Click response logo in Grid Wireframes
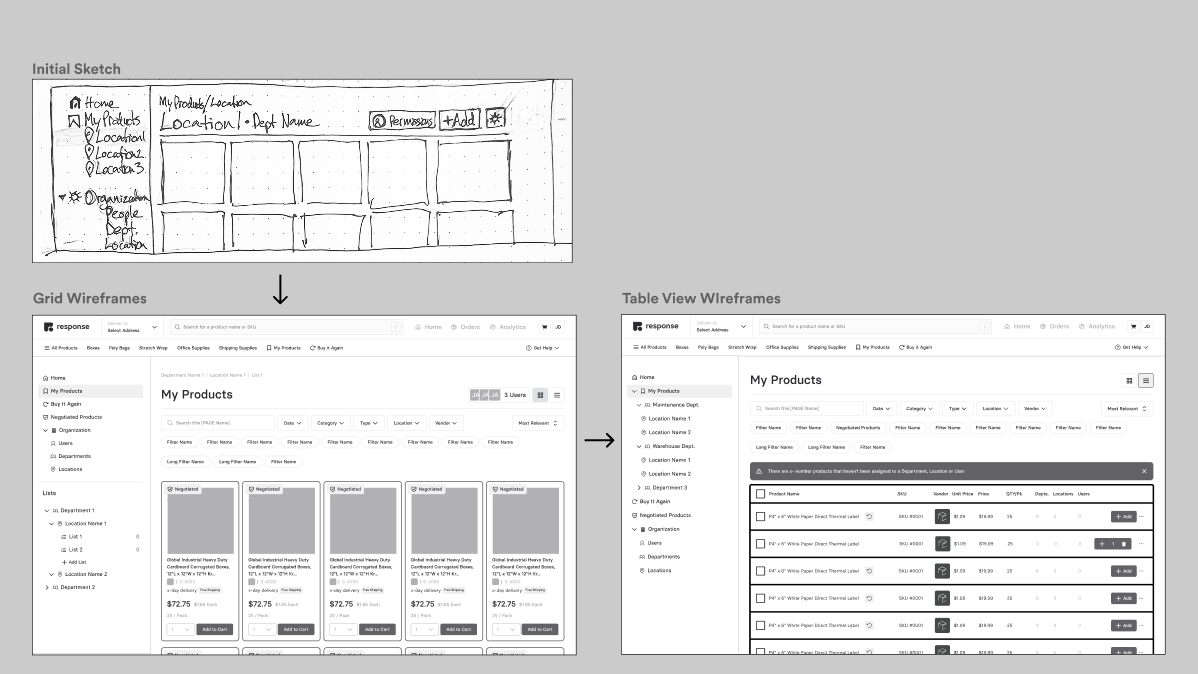 tap(66, 327)
